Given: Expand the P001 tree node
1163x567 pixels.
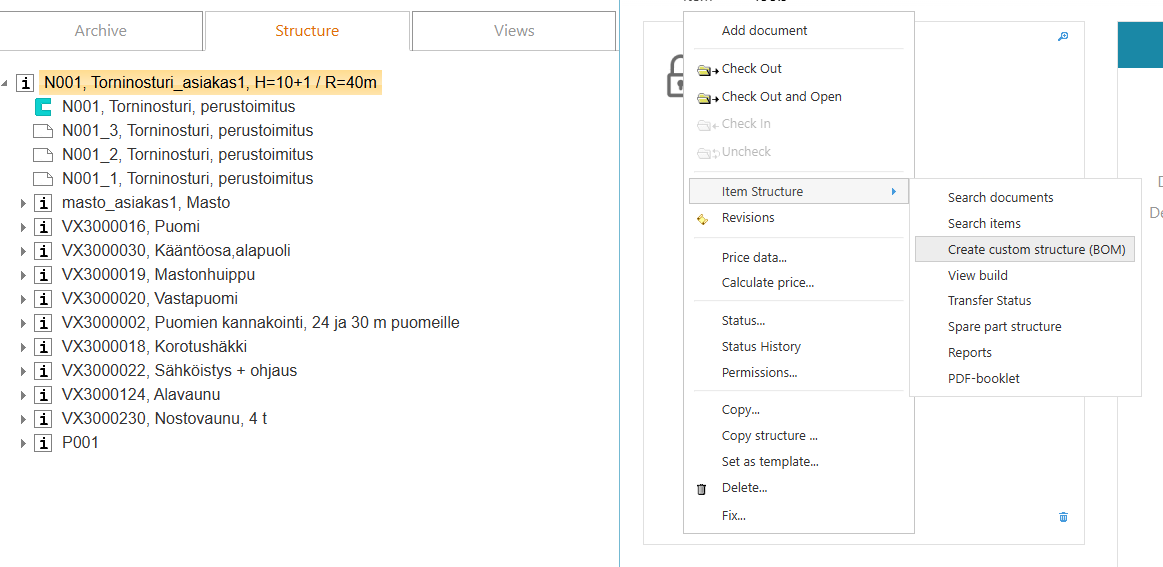Looking at the screenshot, I should (23, 443).
